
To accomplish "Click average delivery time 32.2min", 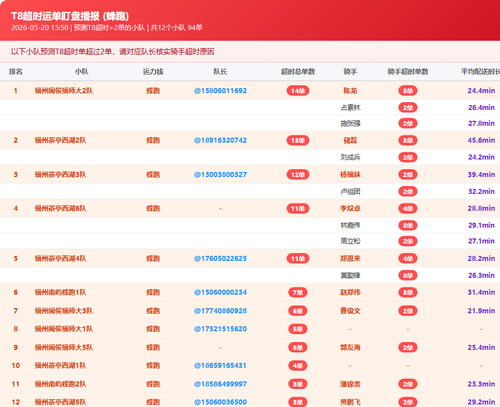I will [x=481, y=192].
